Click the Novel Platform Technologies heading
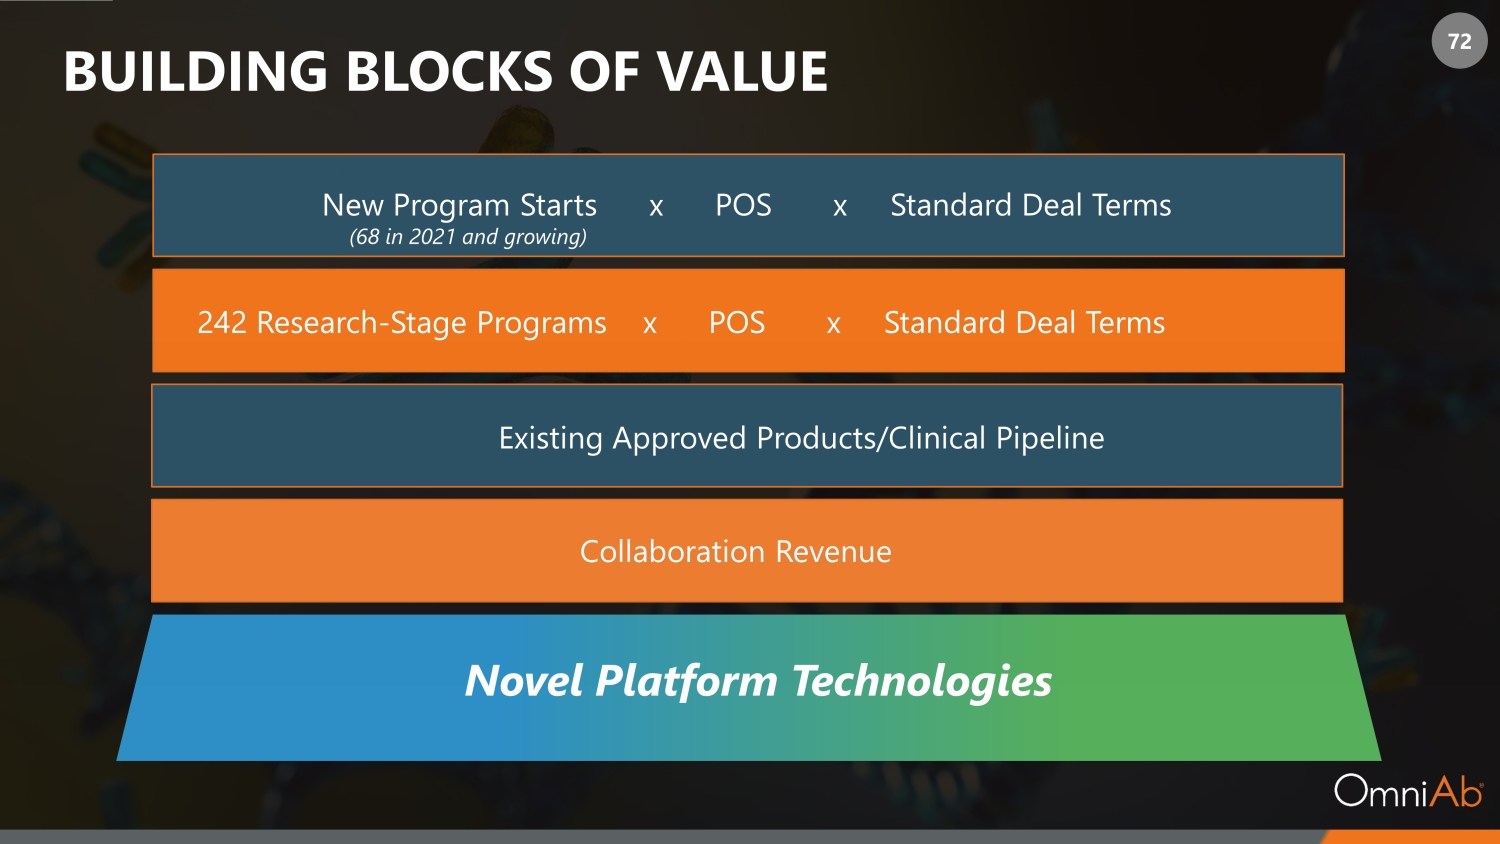 (x=758, y=681)
